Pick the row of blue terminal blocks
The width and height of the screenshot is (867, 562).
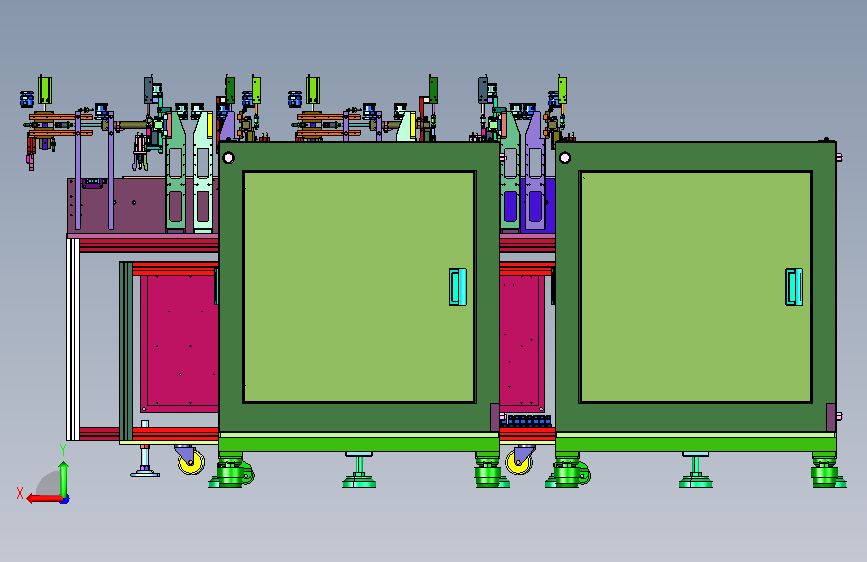pyautogui.click(x=529, y=421)
